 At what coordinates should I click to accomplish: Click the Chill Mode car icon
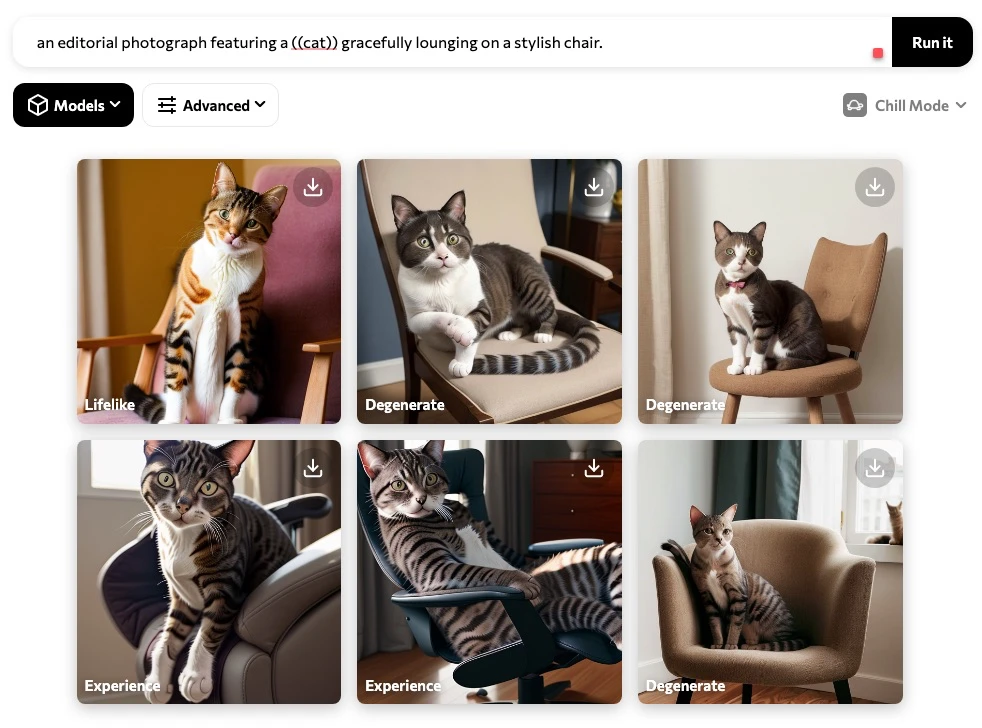(x=855, y=105)
